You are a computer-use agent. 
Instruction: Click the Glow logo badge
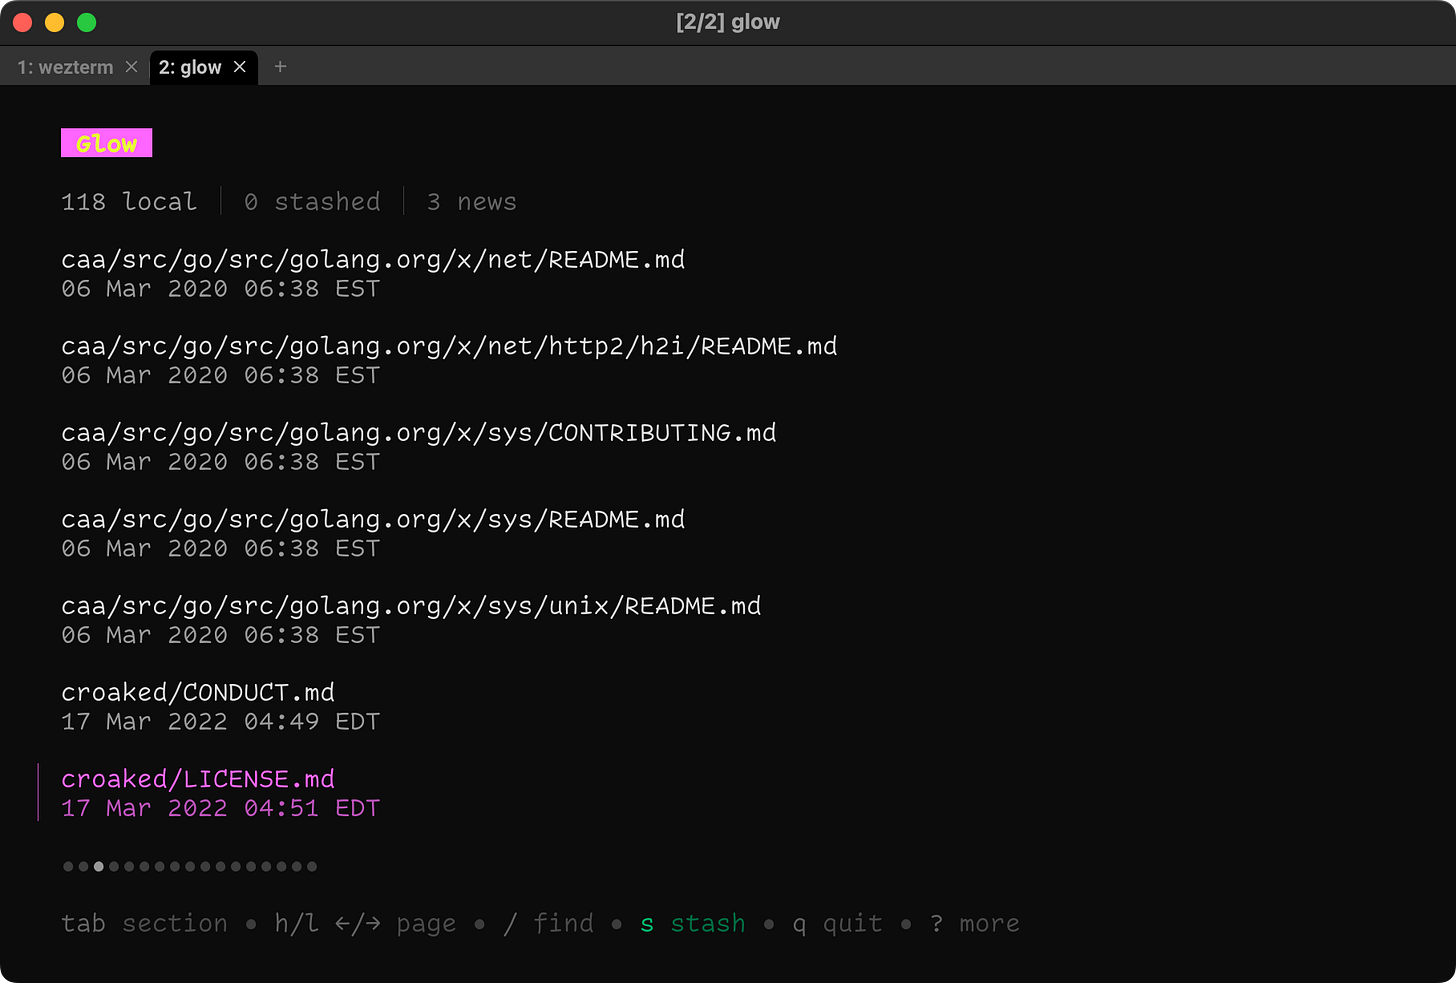pyautogui.click(x=107, y=143)
